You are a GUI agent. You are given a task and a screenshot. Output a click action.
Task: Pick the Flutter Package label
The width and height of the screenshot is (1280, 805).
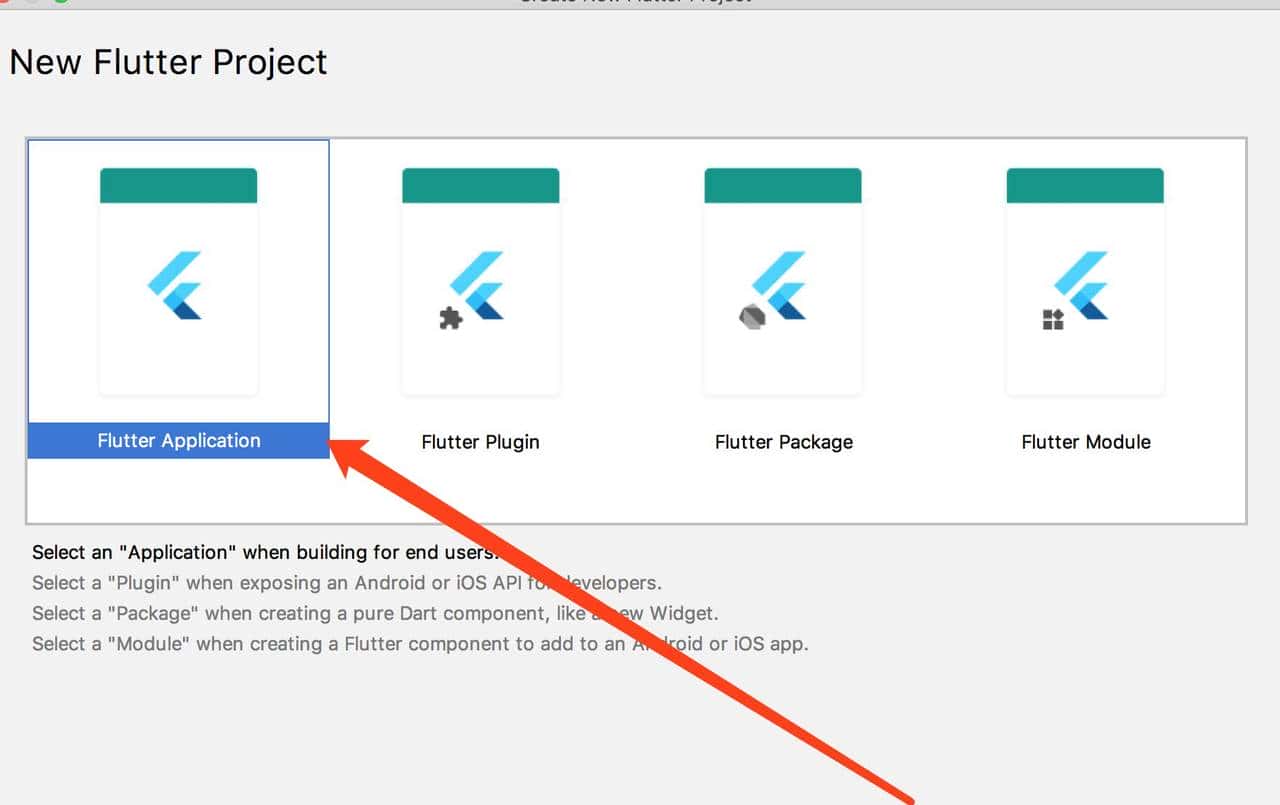(x=784, y=442)
